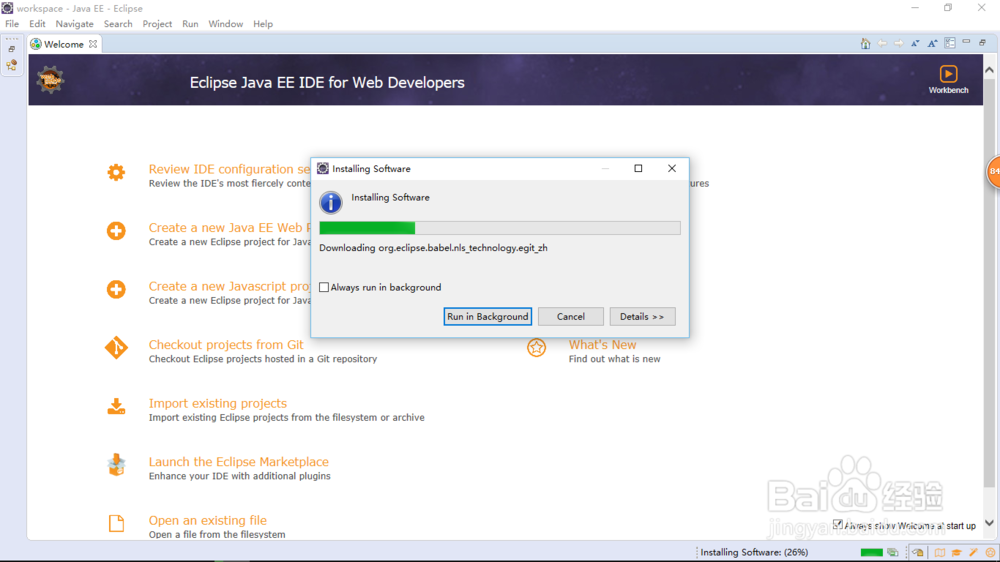Click the Eclipse Marketplace box icon
1000x562 pixels.
coord(116,465)
